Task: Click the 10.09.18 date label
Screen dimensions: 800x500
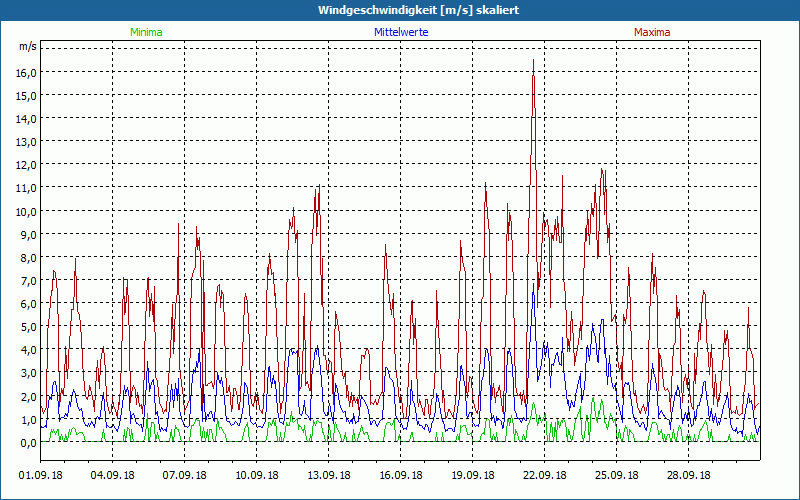Action: [256, 475]
